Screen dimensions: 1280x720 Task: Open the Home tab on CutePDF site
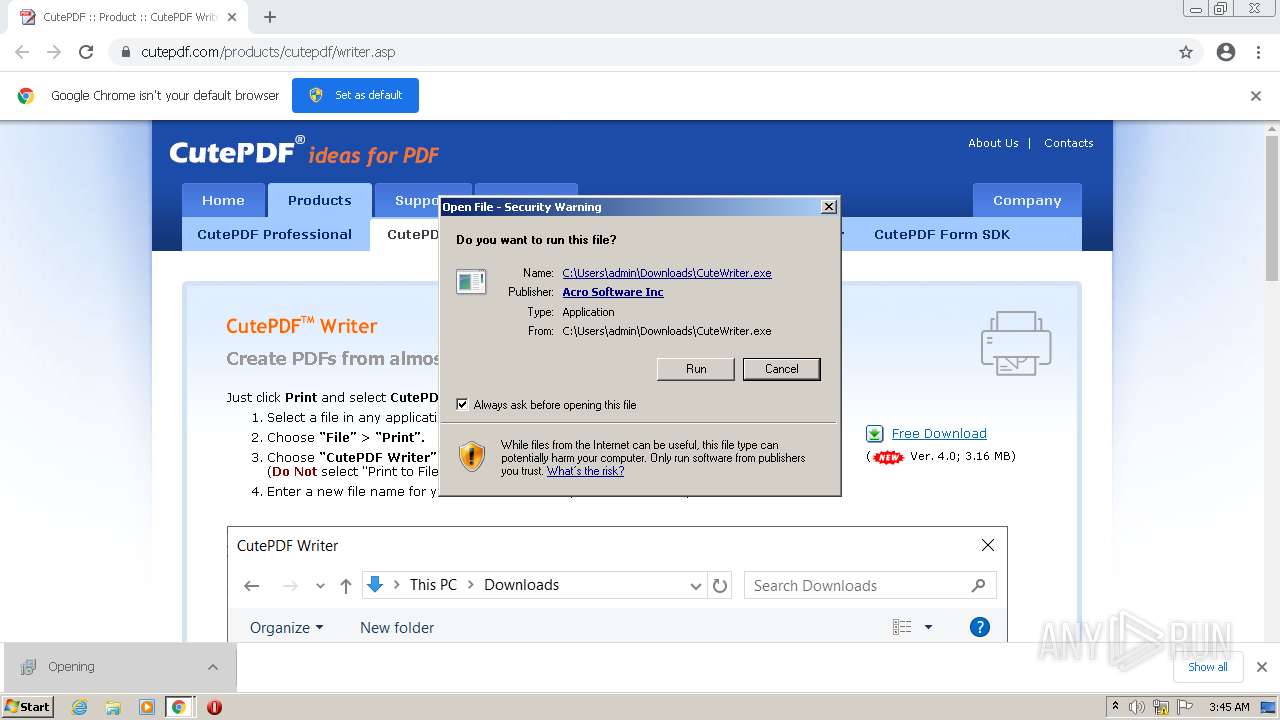point(223,200)
